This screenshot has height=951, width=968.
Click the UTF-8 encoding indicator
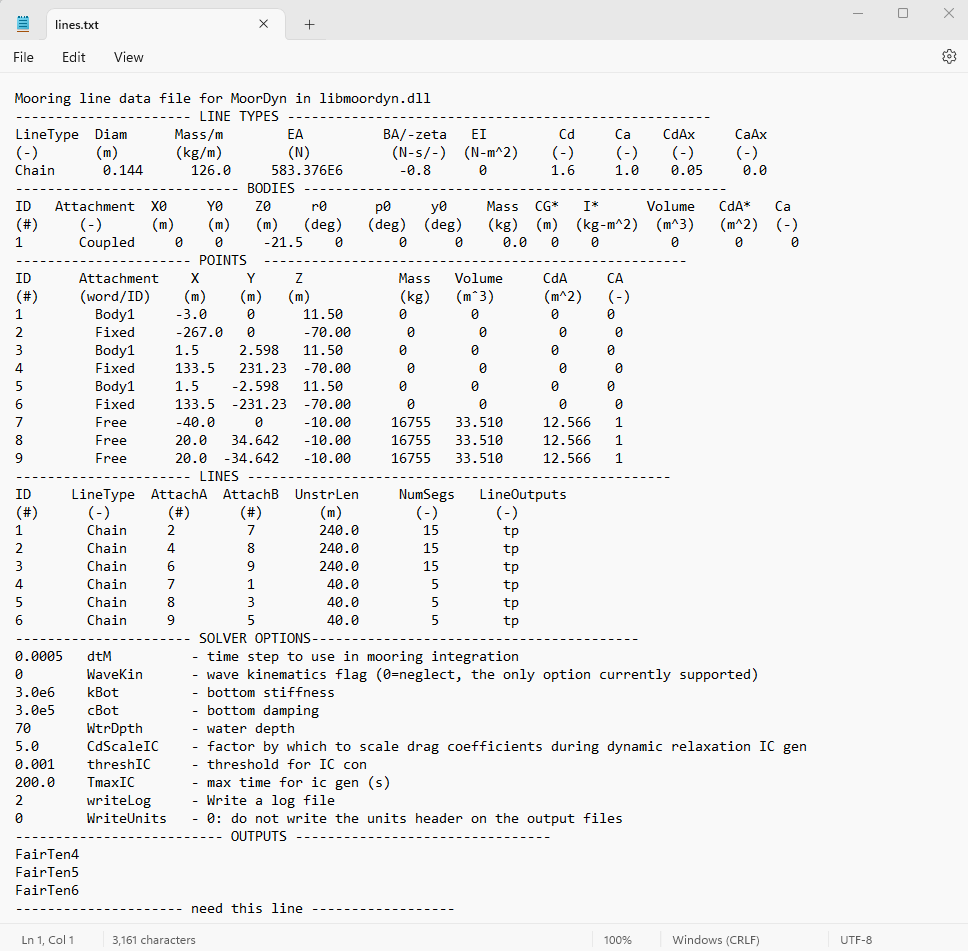[856, 940]
